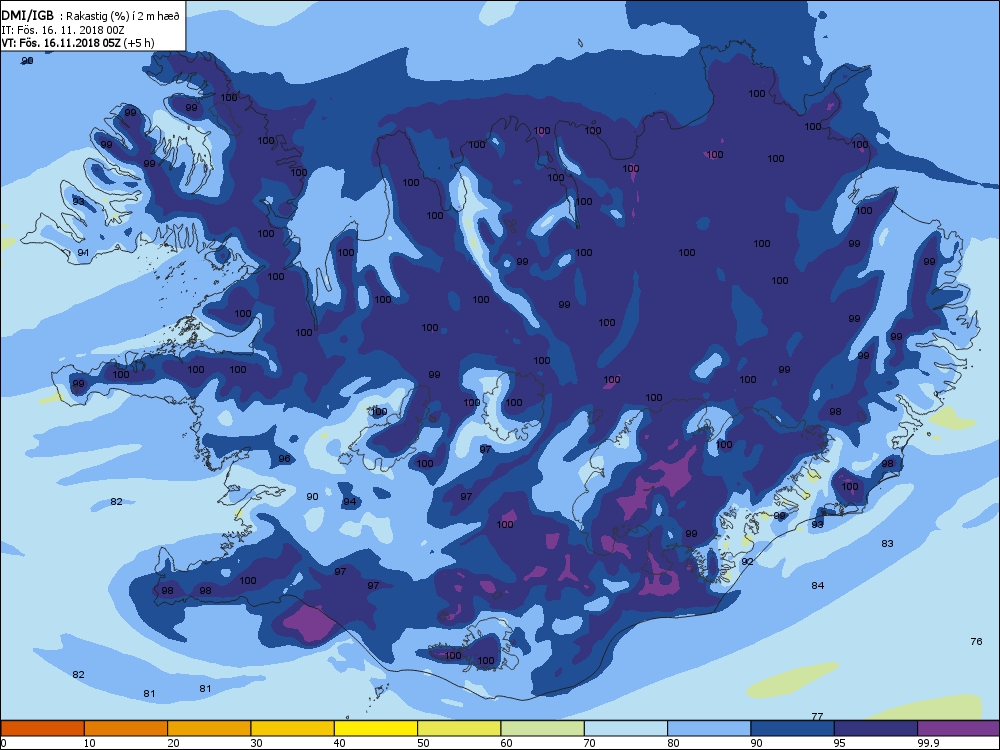1000x750 pixels.
Task: Click the dark orange 0–10 legend swatch
Action: pyautogui.click(x=43, y=728)
